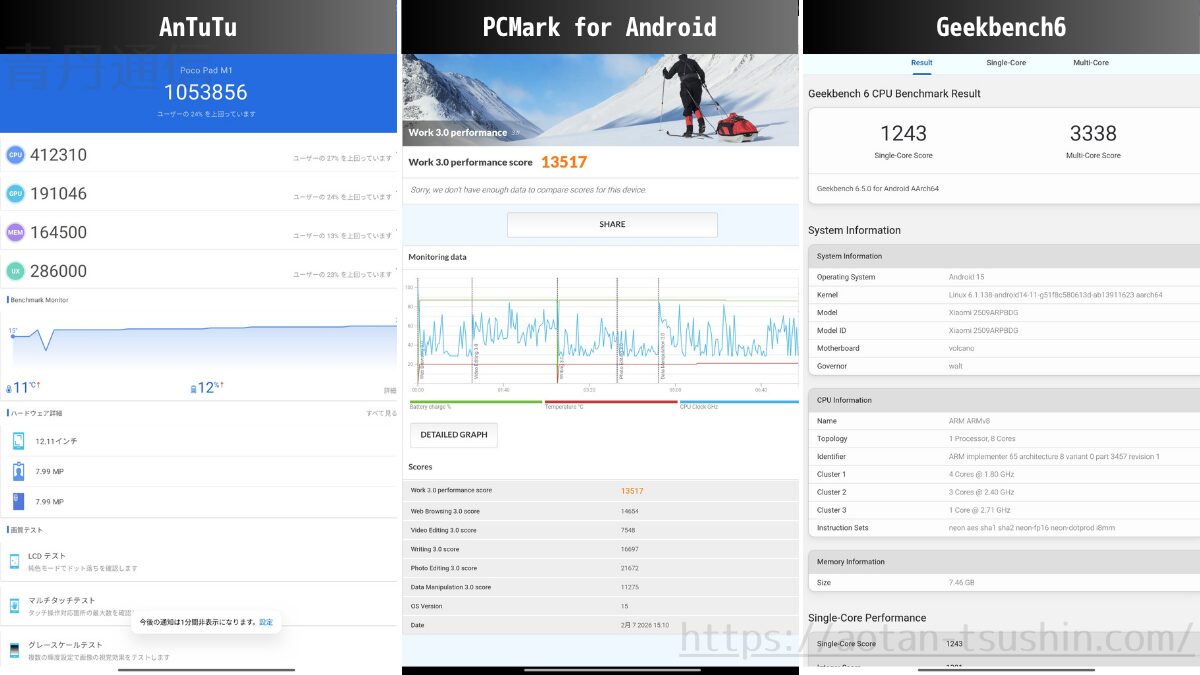
Task: Tap the teal UX score icon
Action: click(15, 271)
